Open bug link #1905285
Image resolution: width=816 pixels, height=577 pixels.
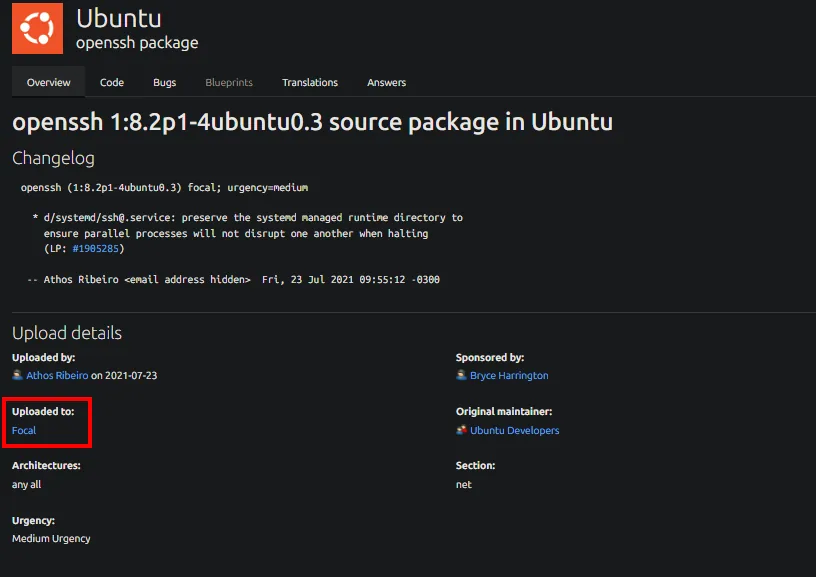click(95, 249)
